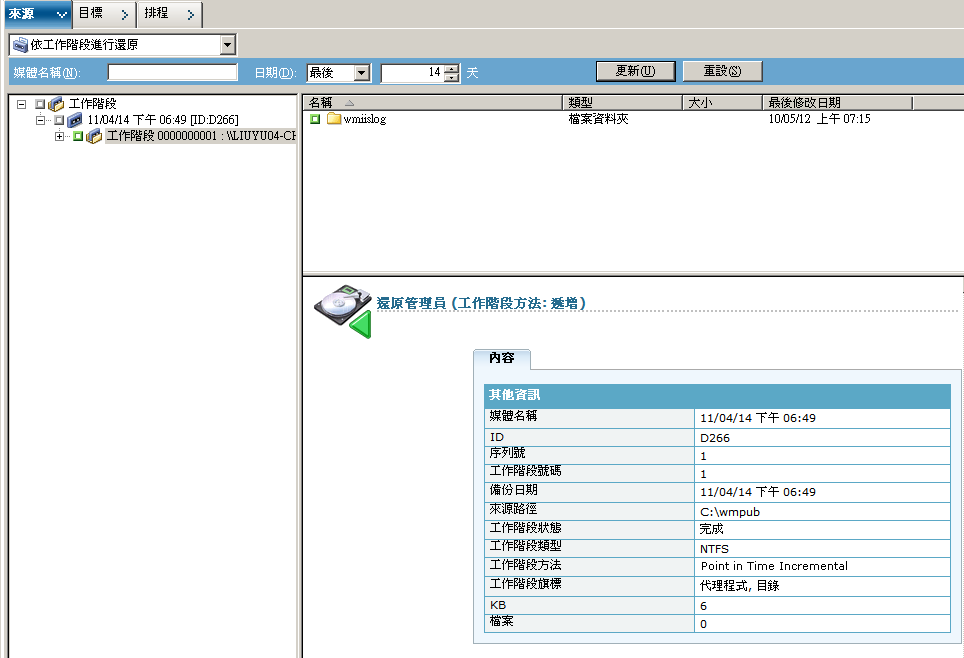Open the 依工作階段進行還原 restore type dropdown
Image resolution: width=964 pixels, height=658 pixels.
tap(227, 44)
